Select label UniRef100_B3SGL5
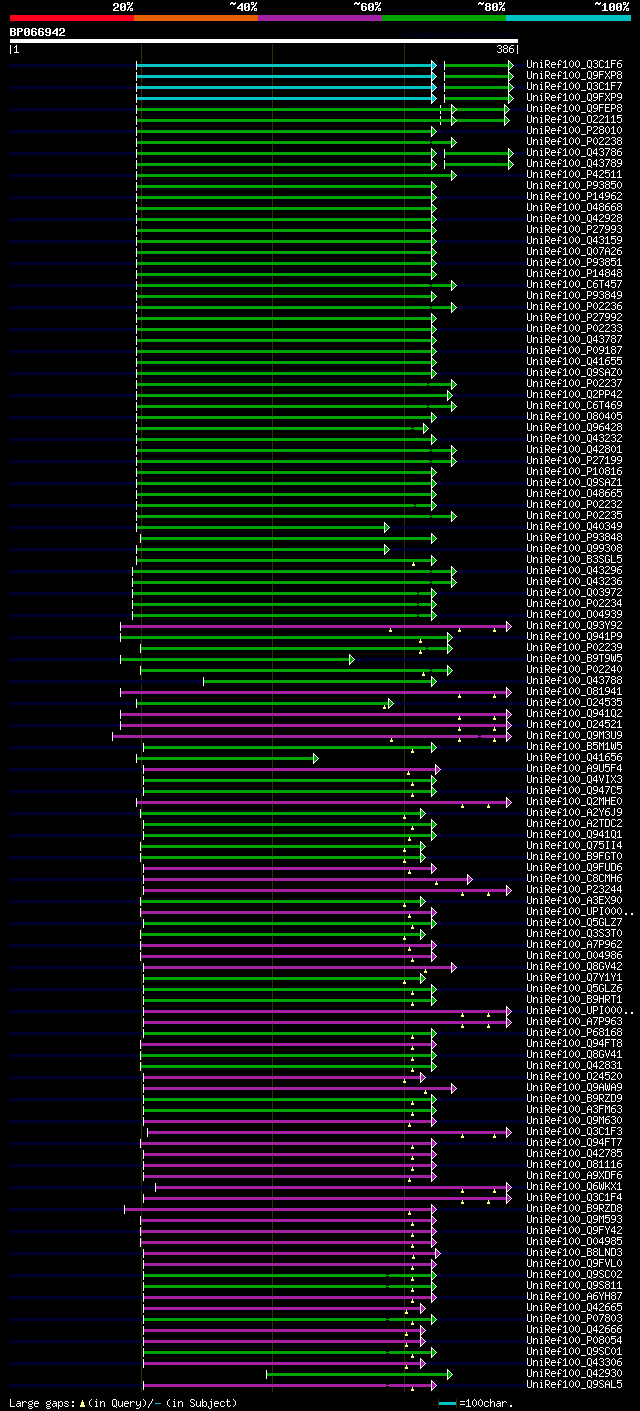The width and height of the screenshot is (640, 1411). 574,560
